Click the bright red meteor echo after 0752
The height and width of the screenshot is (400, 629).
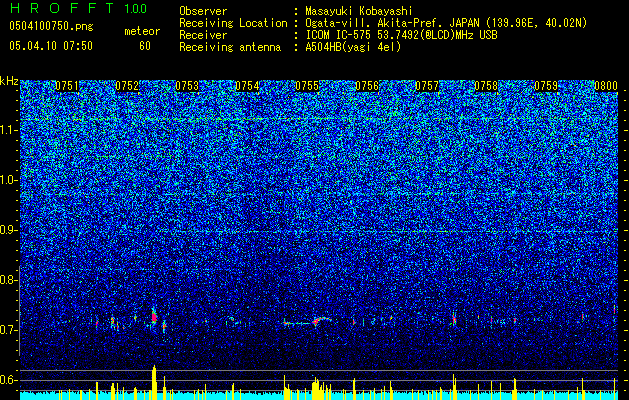coord(154,317)
